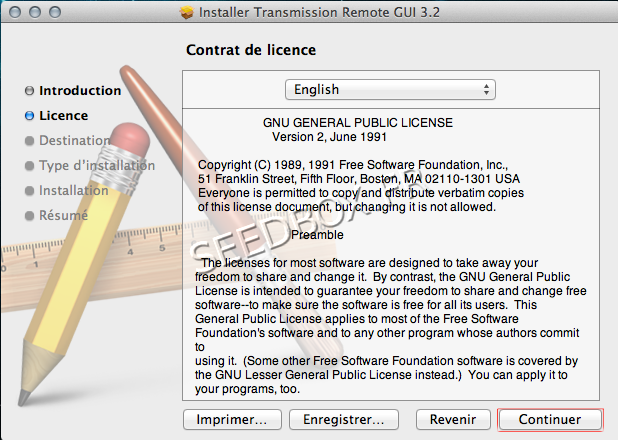Click the bullet next to Installation step
The width and height of the screenshot is (618, 440).
point(29,191)
